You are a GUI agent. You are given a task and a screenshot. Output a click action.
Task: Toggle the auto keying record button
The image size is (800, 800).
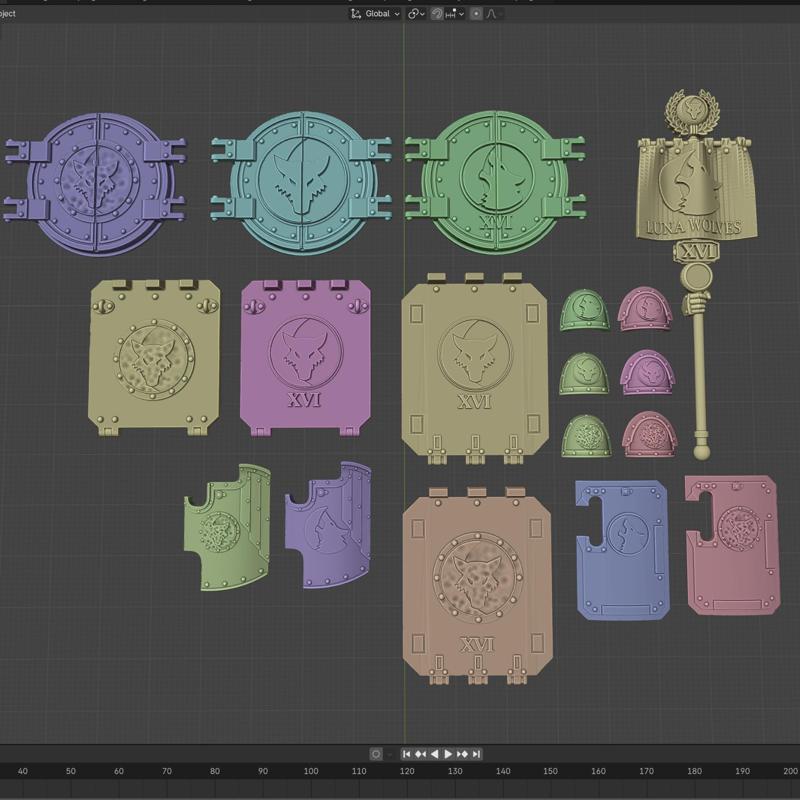[x=376, y=754]
